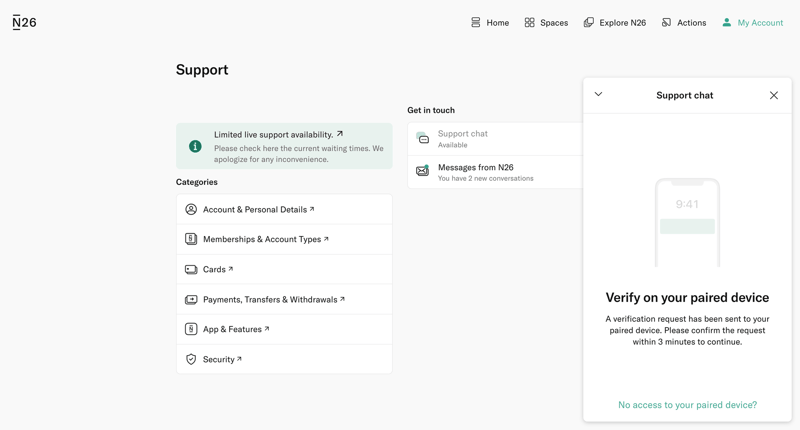Click the Security shield icon

click(x=191, y=359)
